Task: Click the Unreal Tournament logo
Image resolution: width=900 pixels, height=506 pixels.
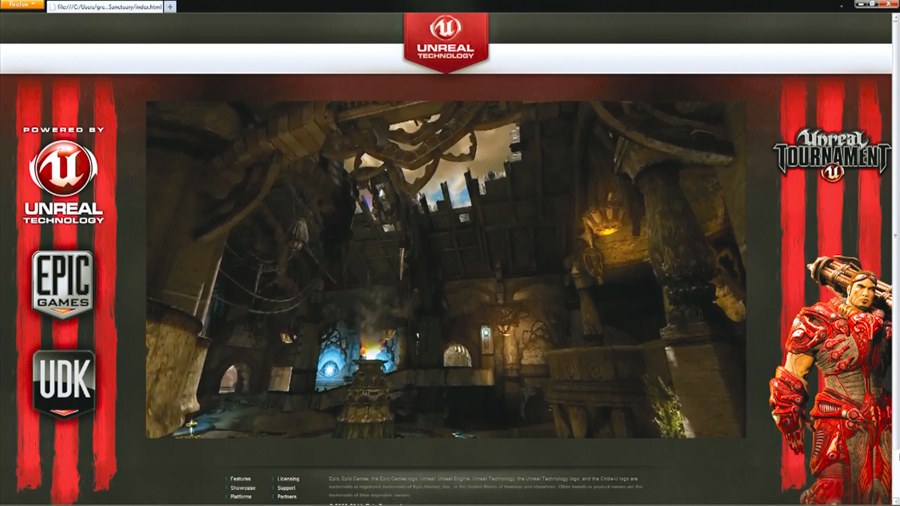Action: point(832,155)
